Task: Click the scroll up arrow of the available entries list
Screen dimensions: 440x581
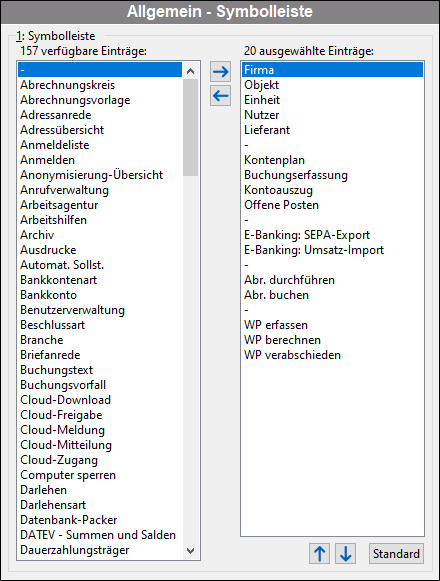Action: click(191, 71)
